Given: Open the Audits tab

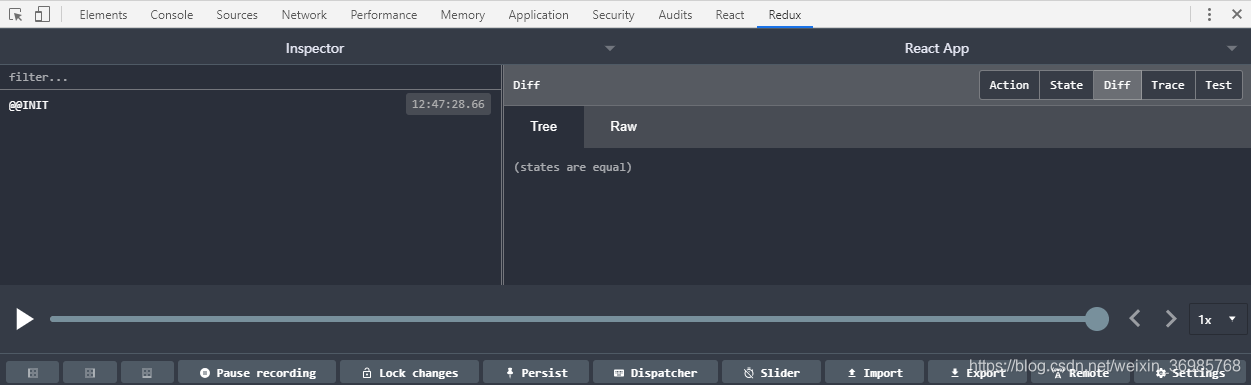Looking at the screenshot, I should click(675, 14).
